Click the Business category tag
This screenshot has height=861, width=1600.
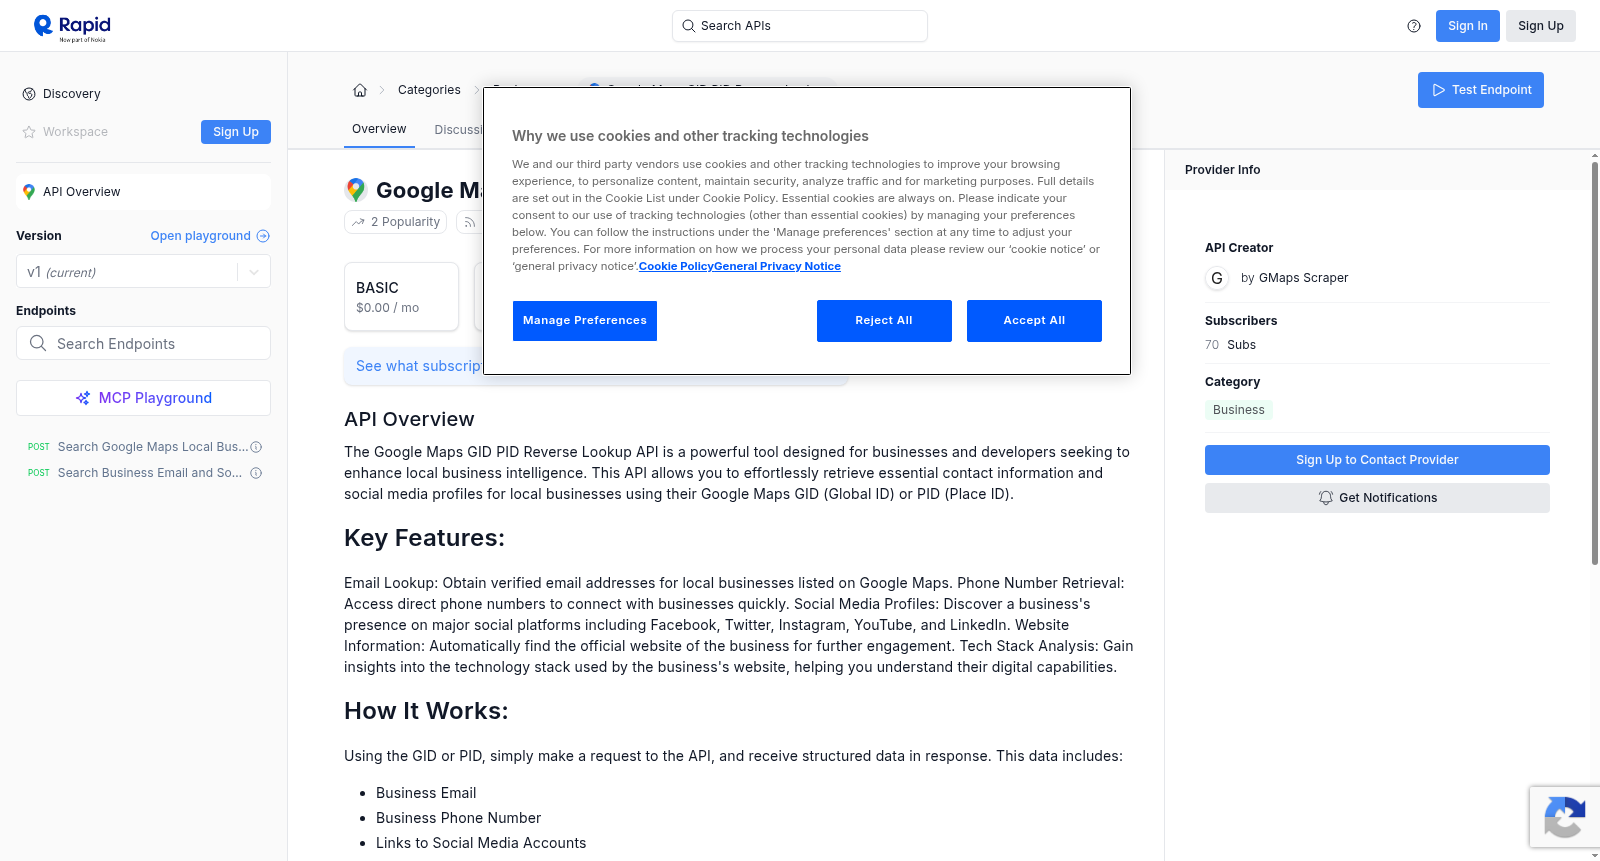coord(1238,410)
